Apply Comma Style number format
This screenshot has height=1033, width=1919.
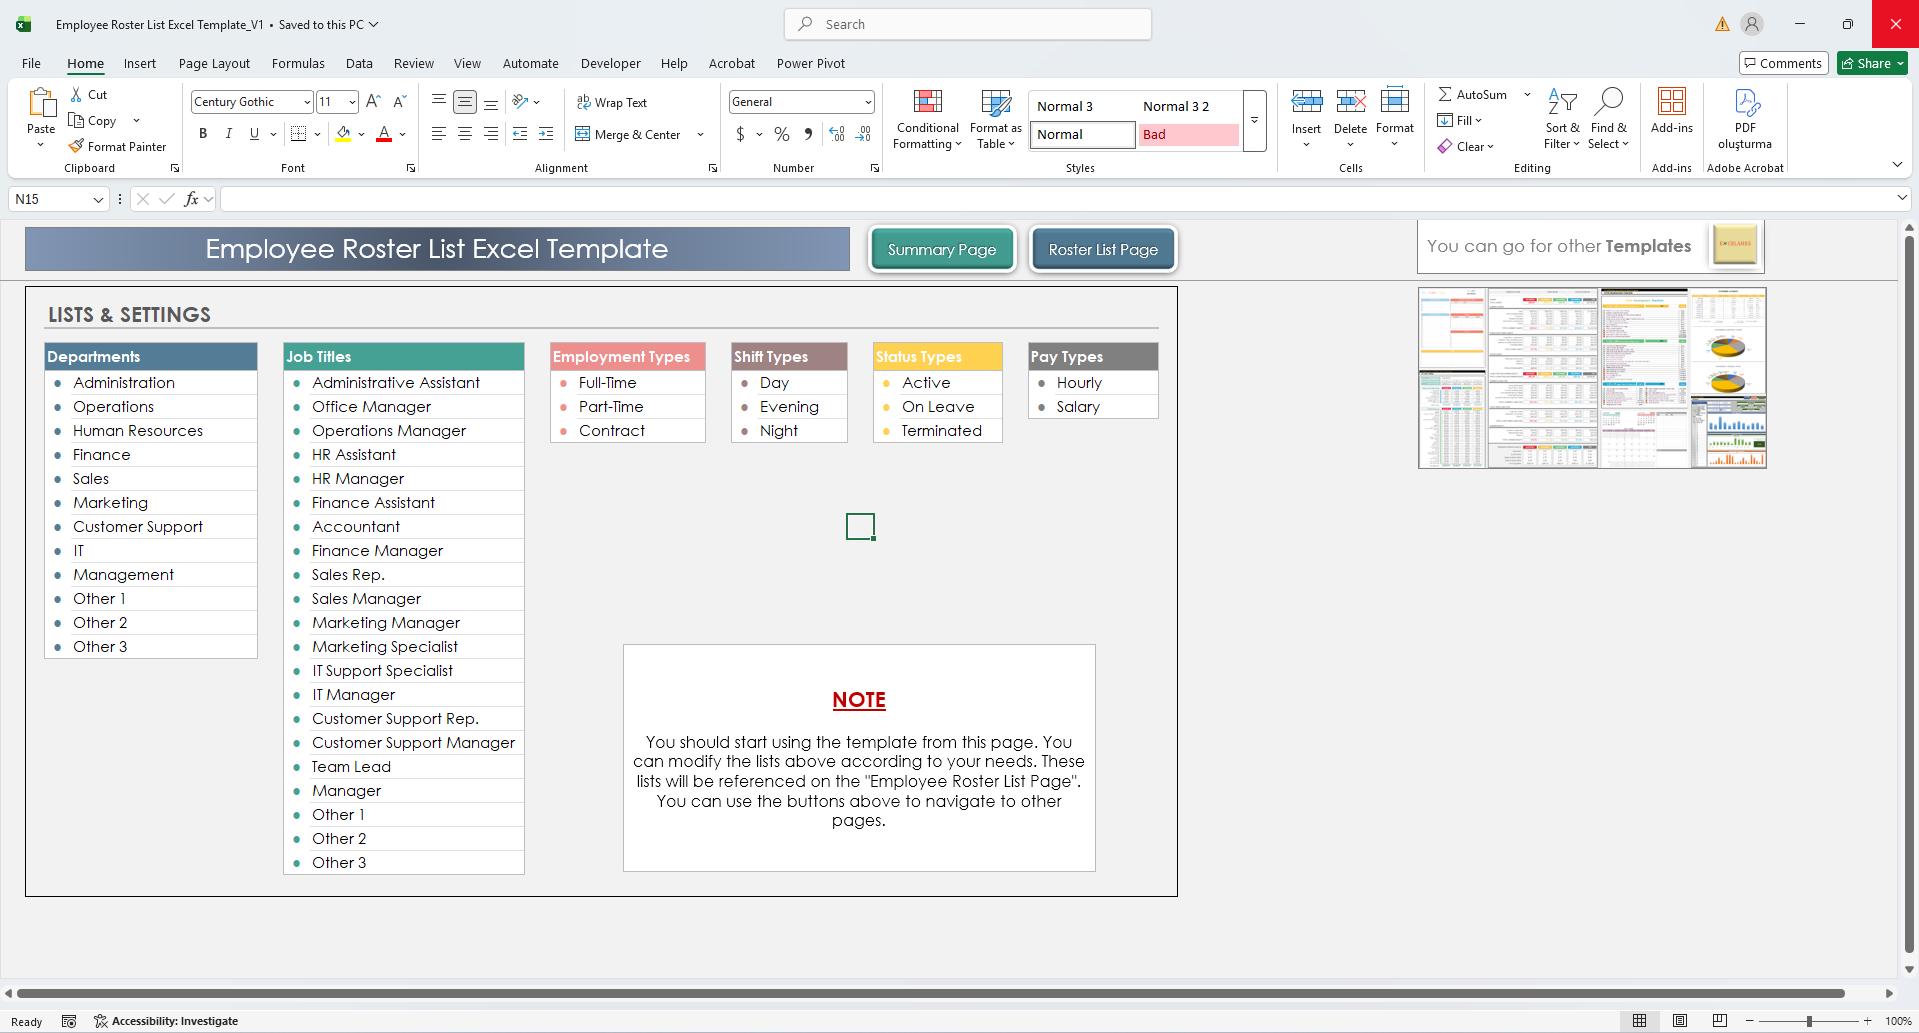[x=808, y=134]
